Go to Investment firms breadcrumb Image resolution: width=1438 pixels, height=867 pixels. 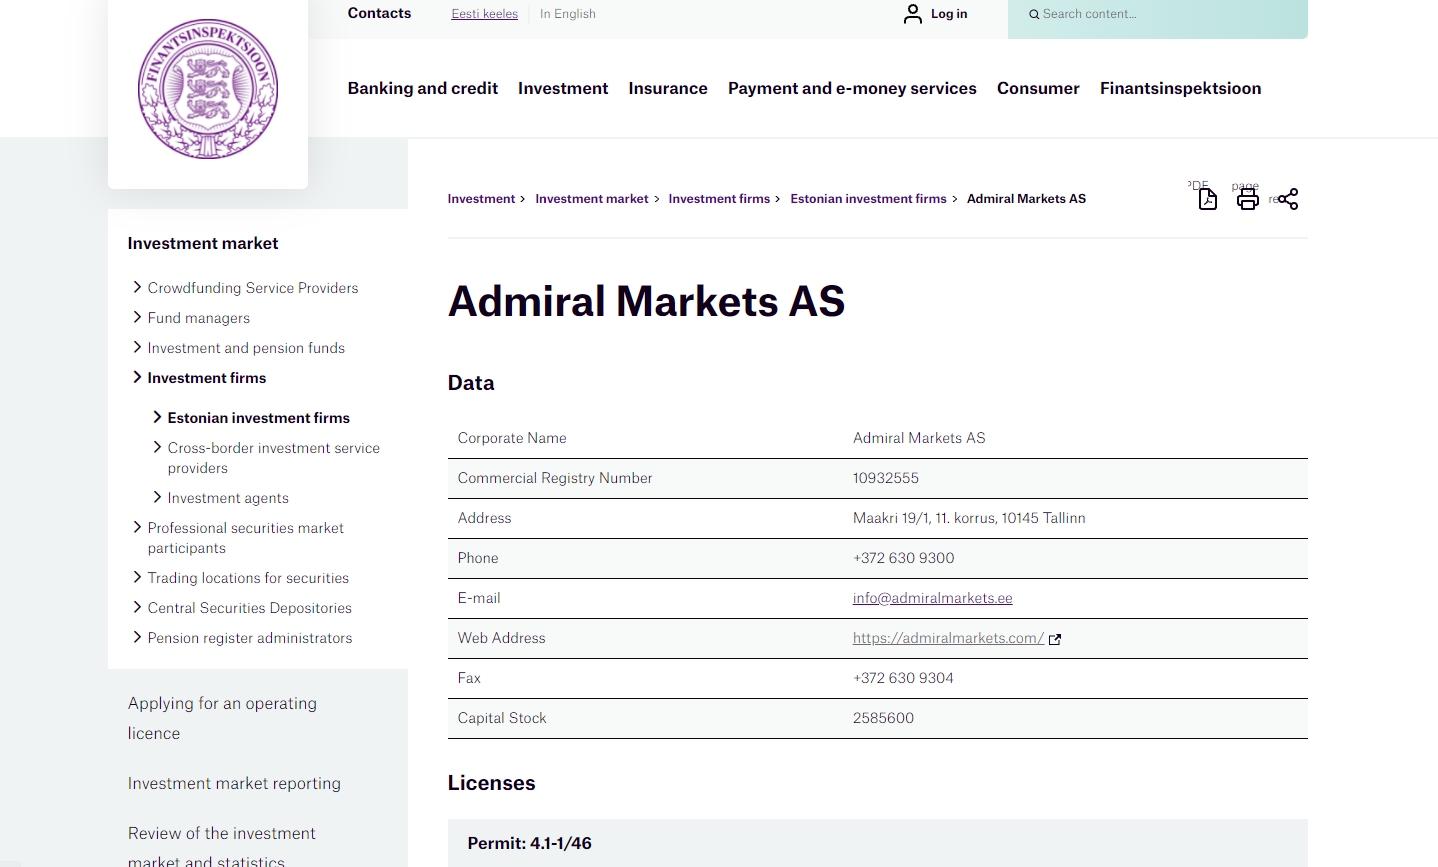[719, 199]
